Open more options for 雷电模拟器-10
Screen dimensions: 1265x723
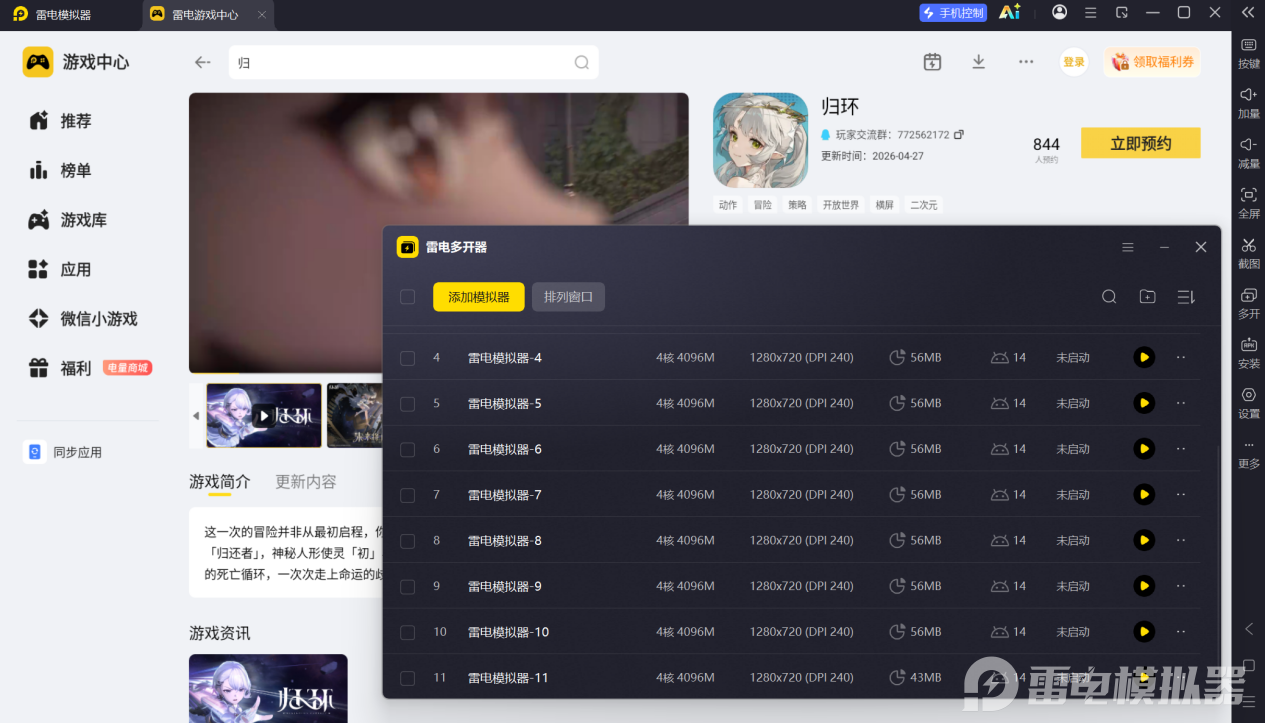[1181, 631]
